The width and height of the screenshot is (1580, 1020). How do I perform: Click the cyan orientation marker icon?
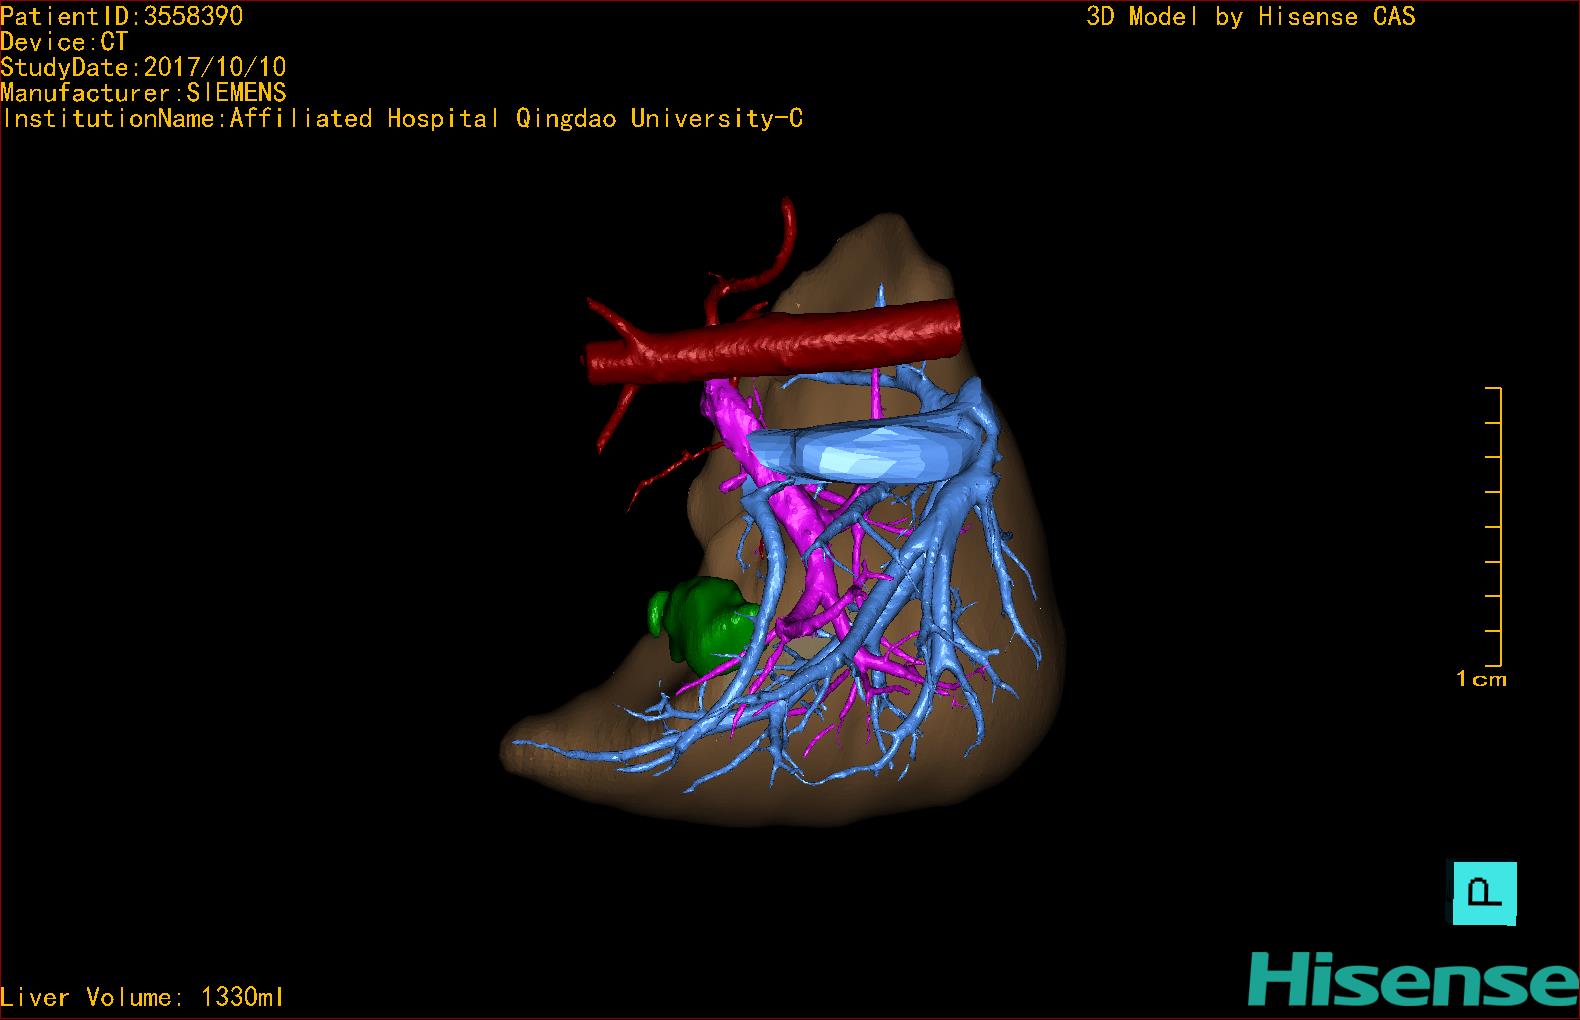tap(1484, 893)
